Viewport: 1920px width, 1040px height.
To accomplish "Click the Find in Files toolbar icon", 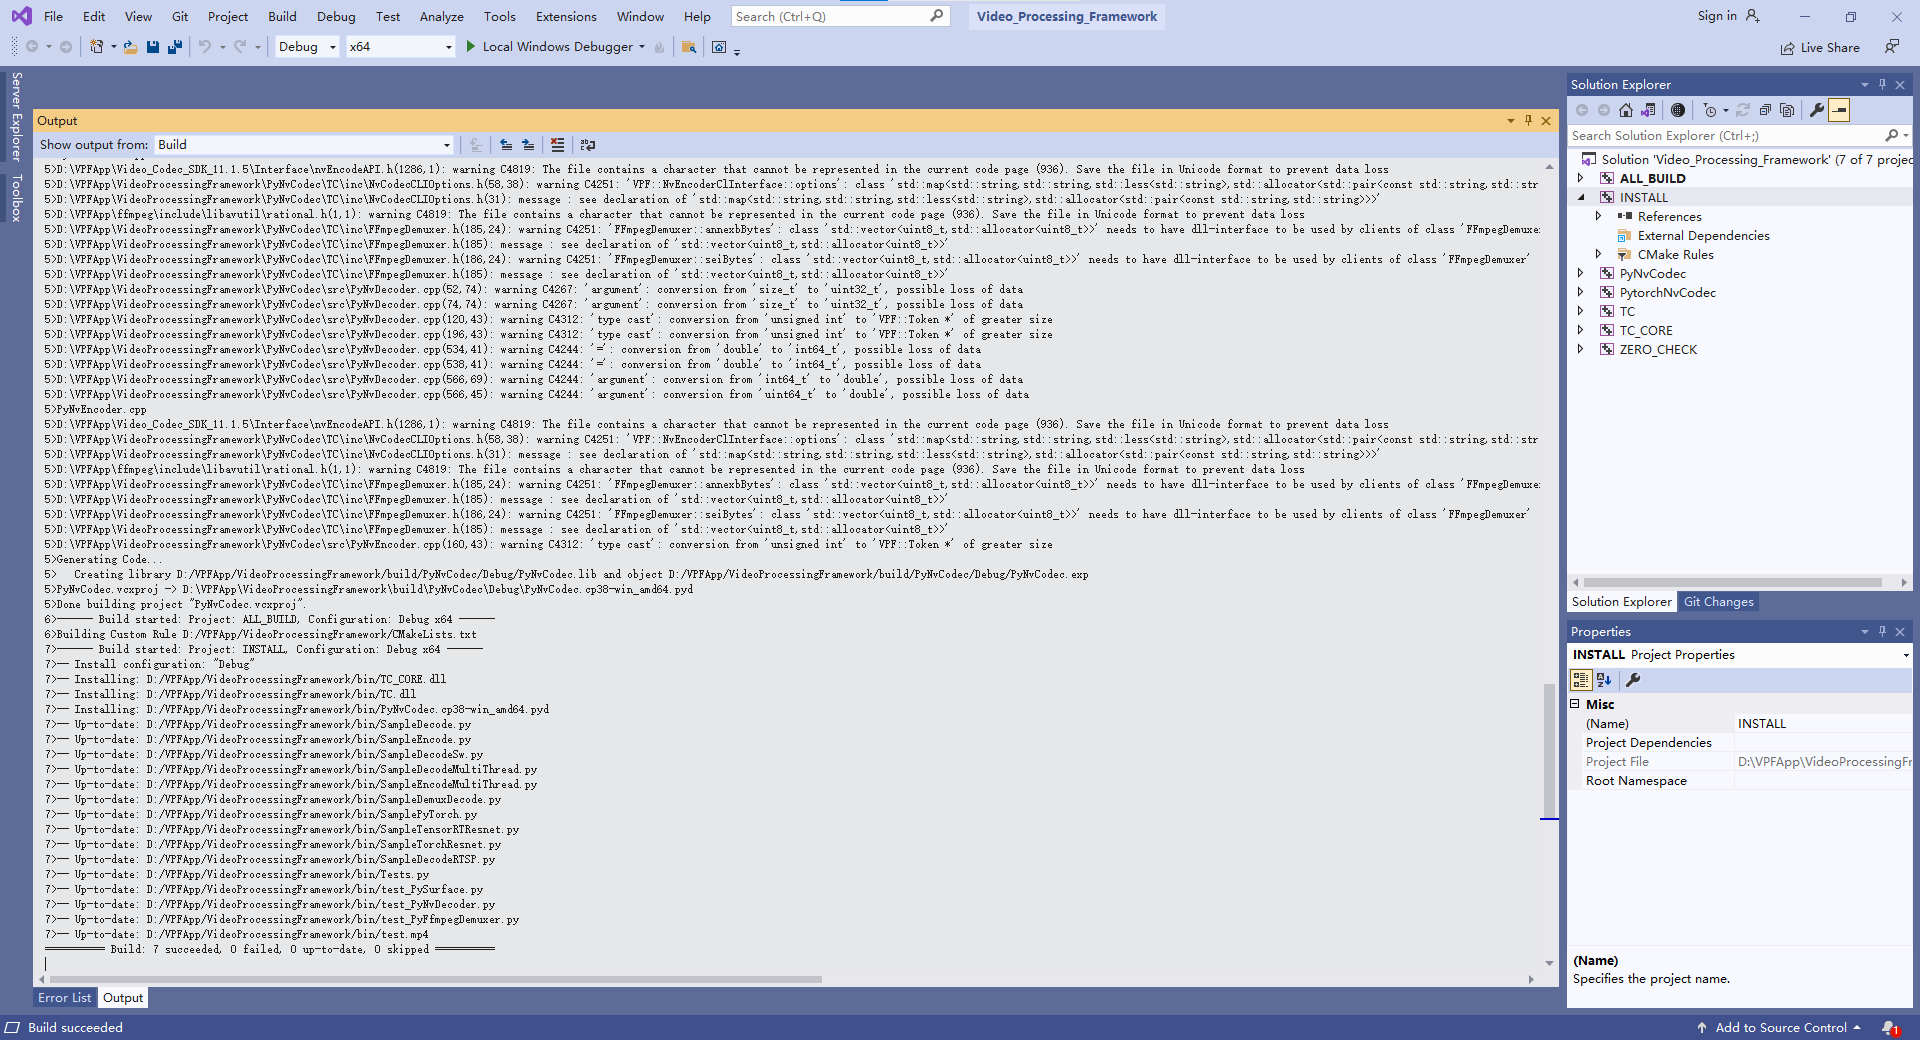I will 689,47.
